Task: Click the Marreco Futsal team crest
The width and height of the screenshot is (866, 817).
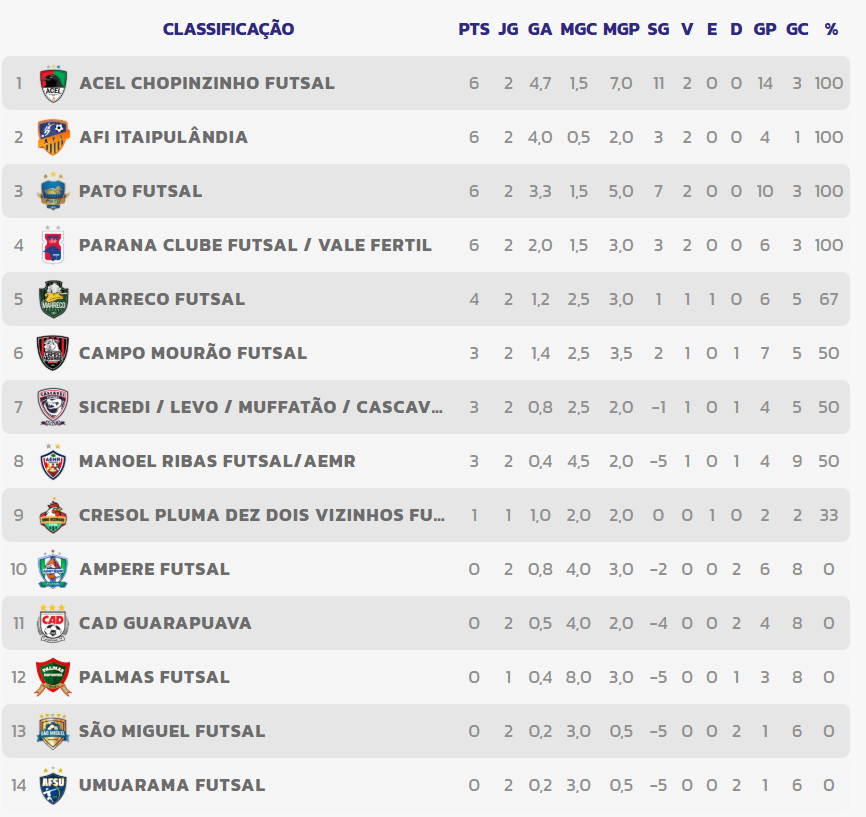Action: coord(53,299)
